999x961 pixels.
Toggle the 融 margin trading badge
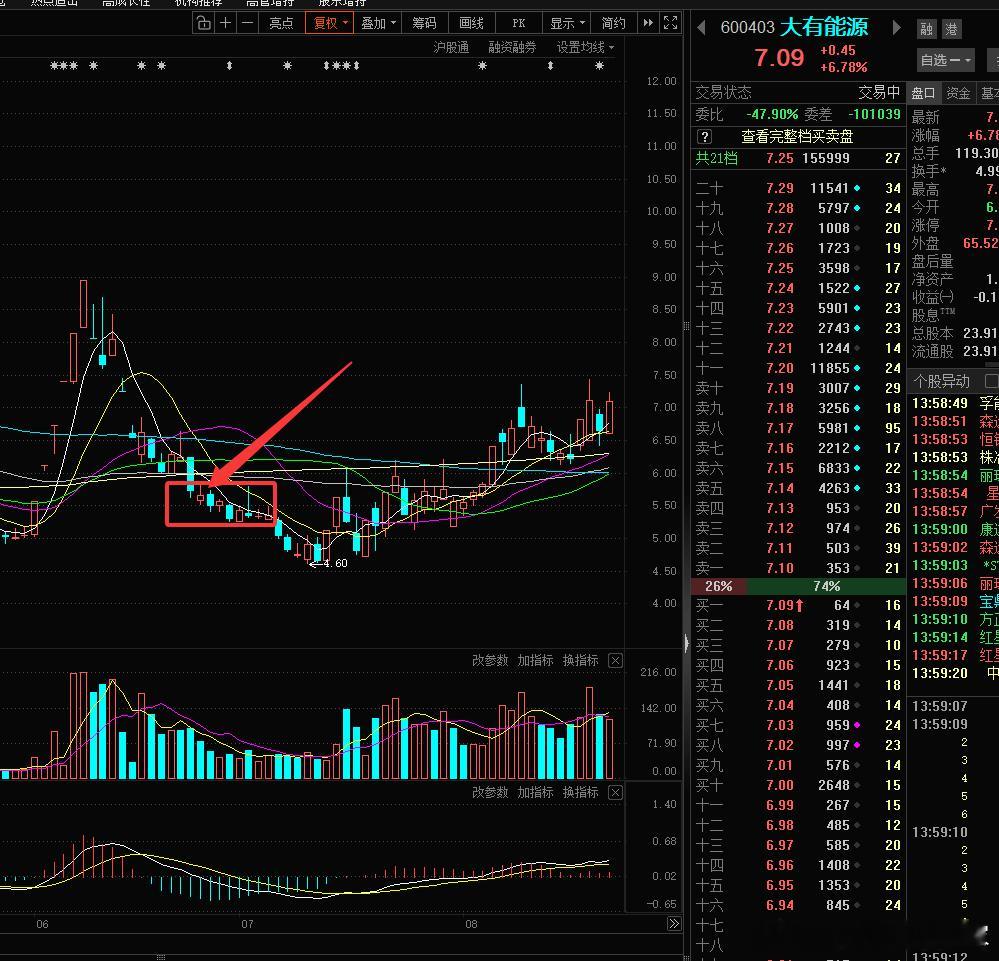[x=927, y=29]
